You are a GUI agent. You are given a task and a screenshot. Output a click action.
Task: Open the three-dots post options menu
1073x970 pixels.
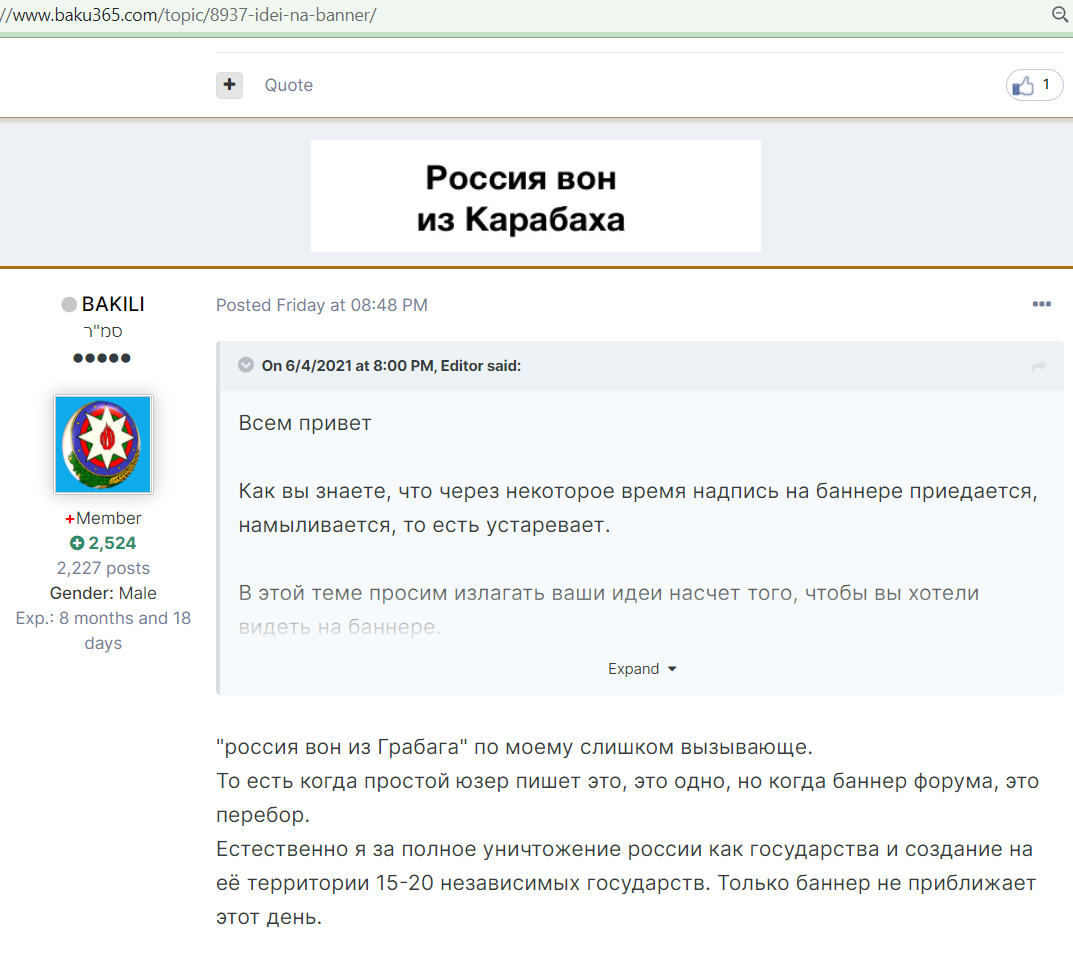point(1042,304)
